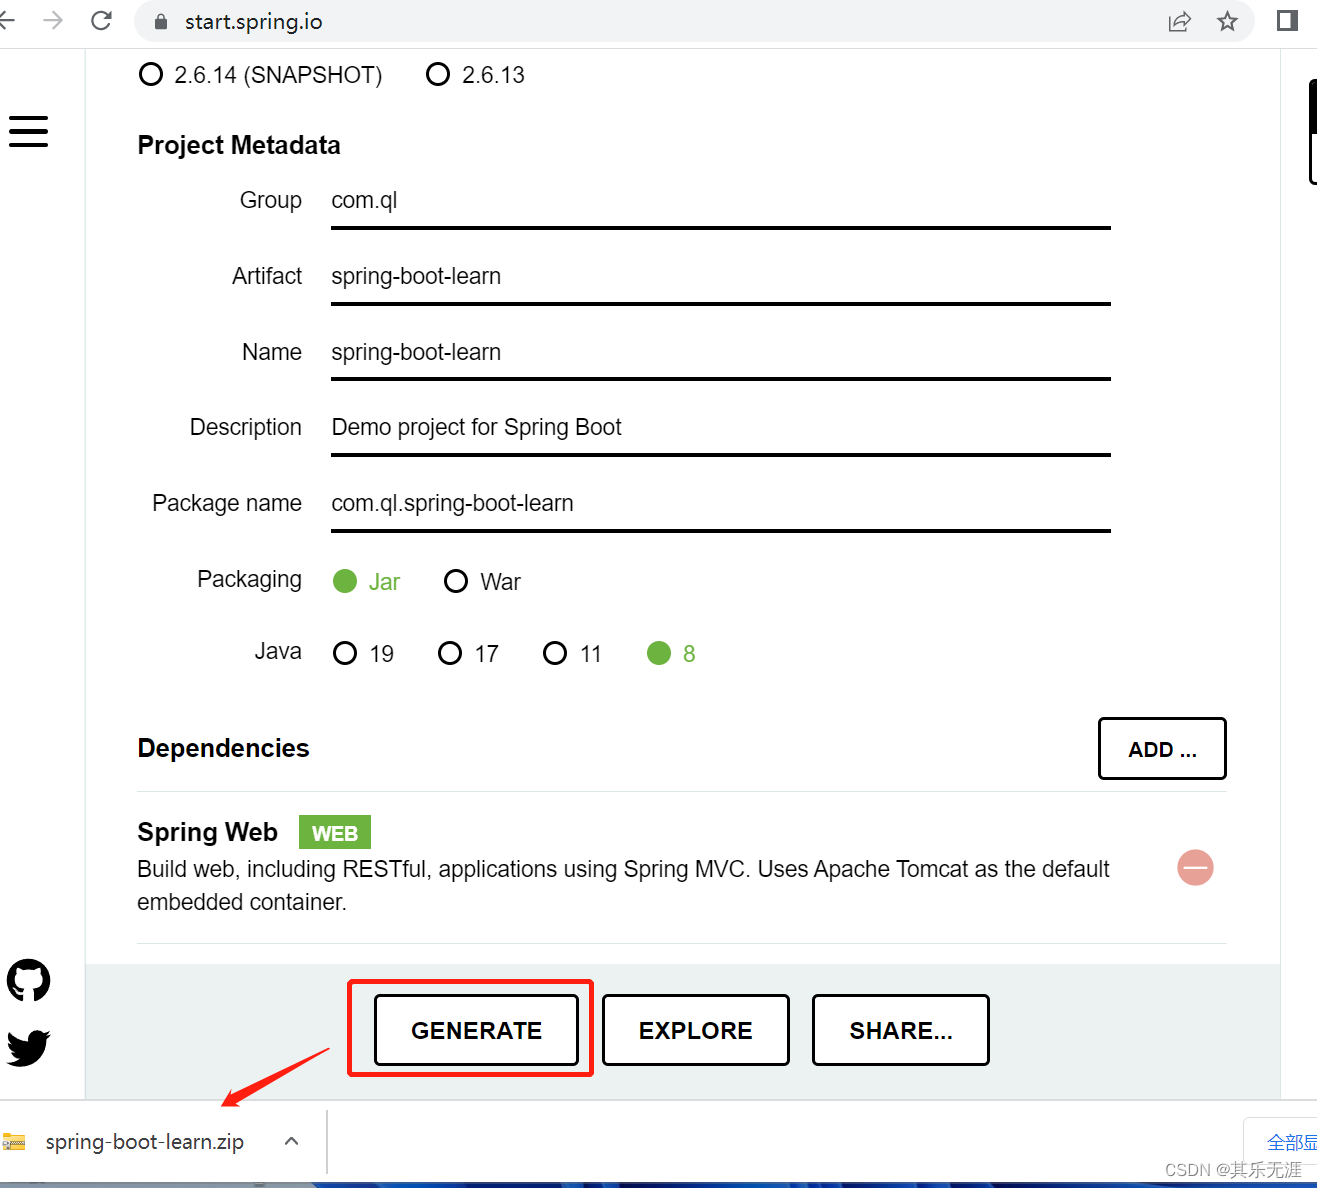1317x1188 pixels.
Task: Click the SHARE... button
Action: tap(901, 1030)
